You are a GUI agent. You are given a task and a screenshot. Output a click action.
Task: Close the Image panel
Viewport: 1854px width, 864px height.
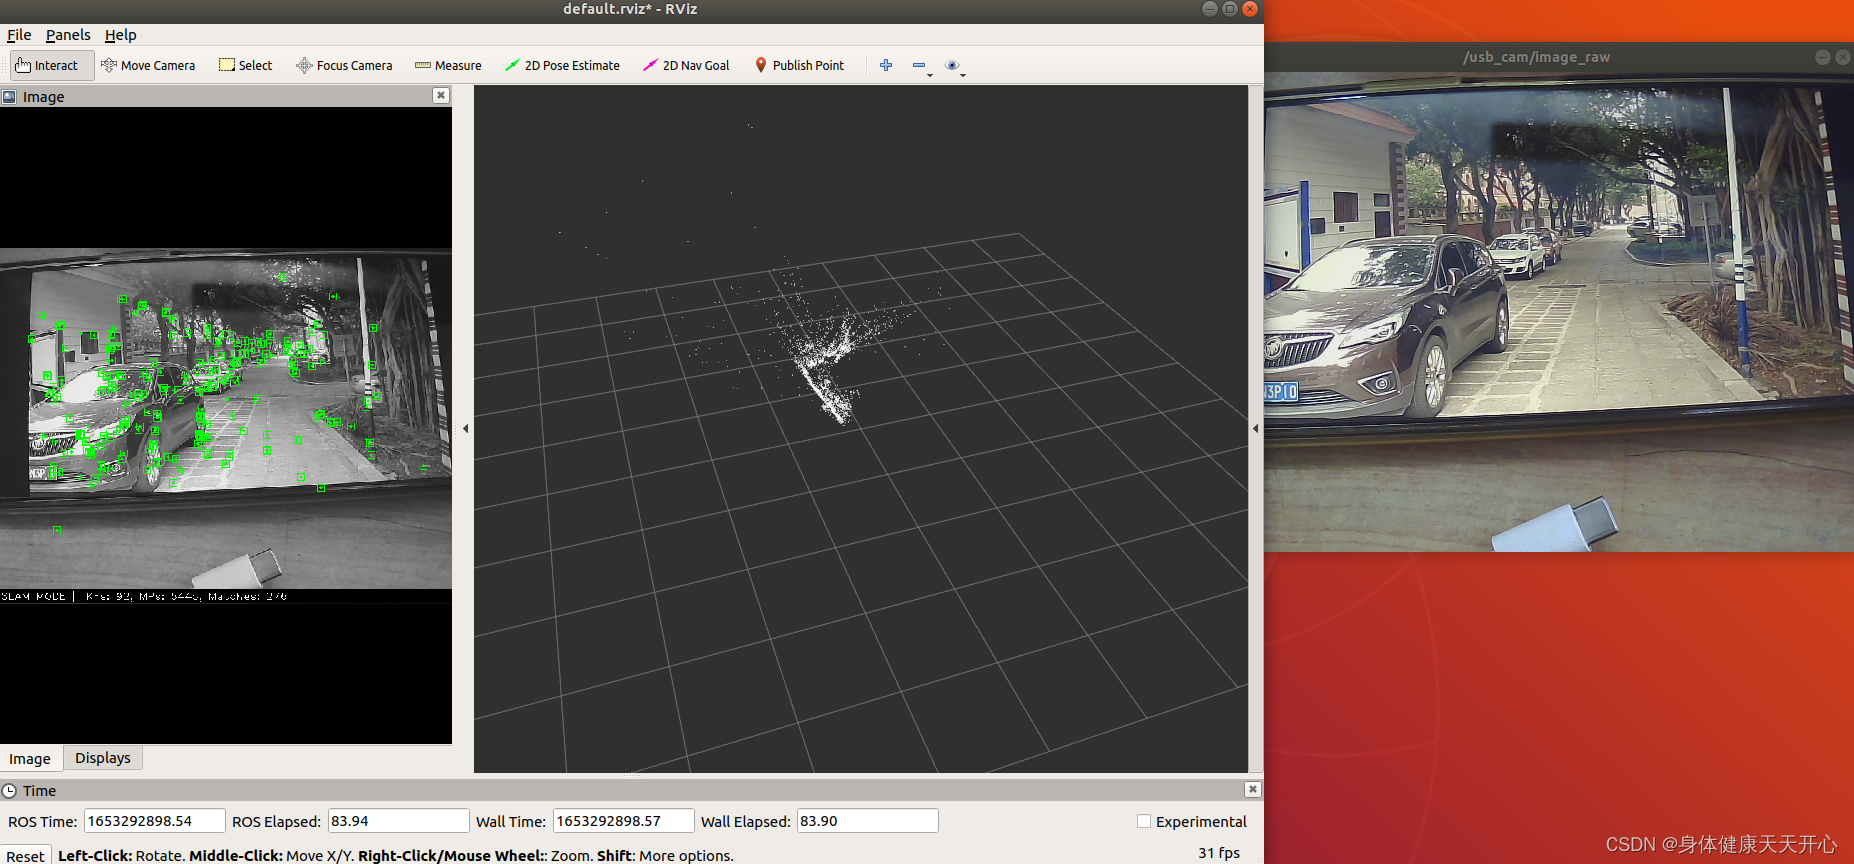point(441,95)
